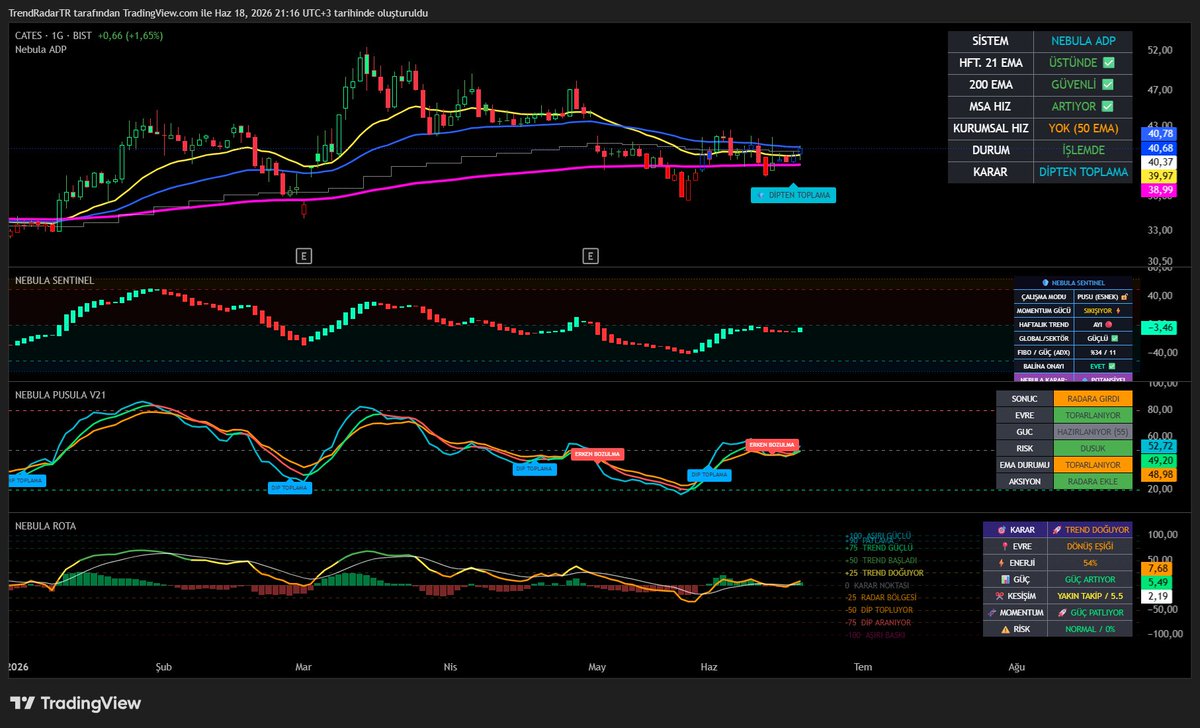This screenshot has width=1200, height=728.
Task: Click the white 40,37 price label
Action: coord(1161,162)
